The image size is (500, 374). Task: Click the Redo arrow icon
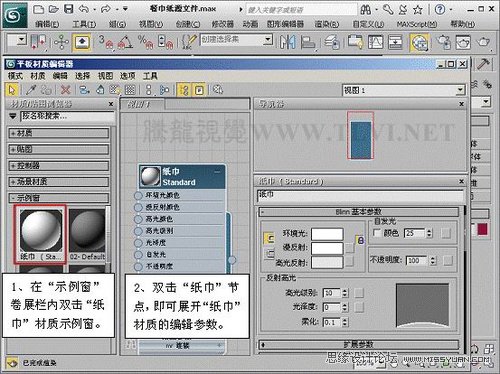106,9
